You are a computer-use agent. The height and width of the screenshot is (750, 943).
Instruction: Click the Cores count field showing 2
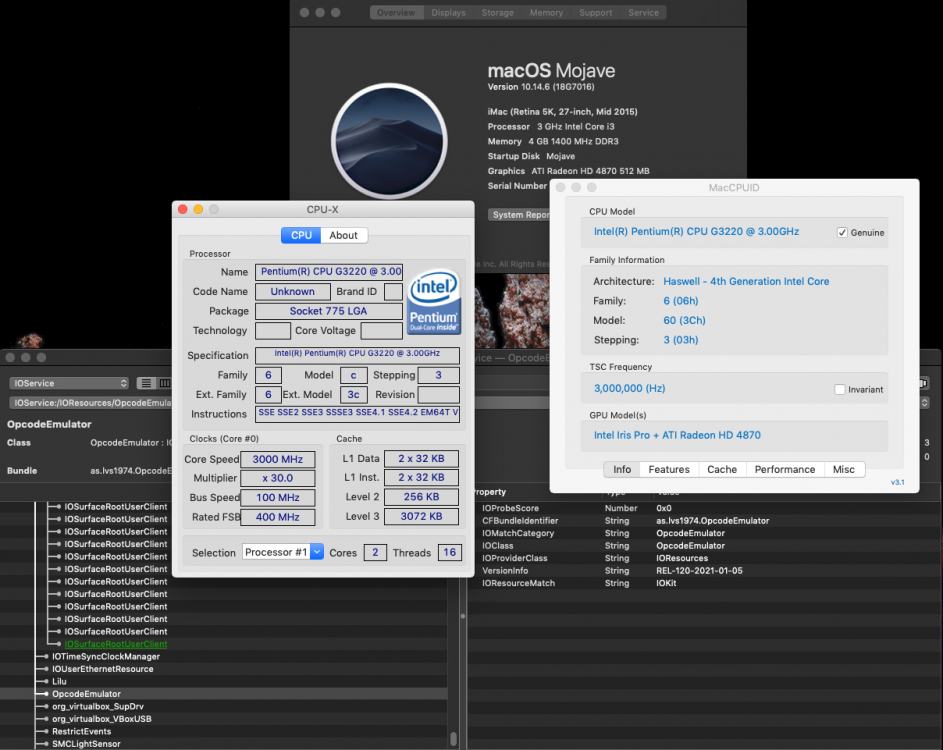(375, 552)
